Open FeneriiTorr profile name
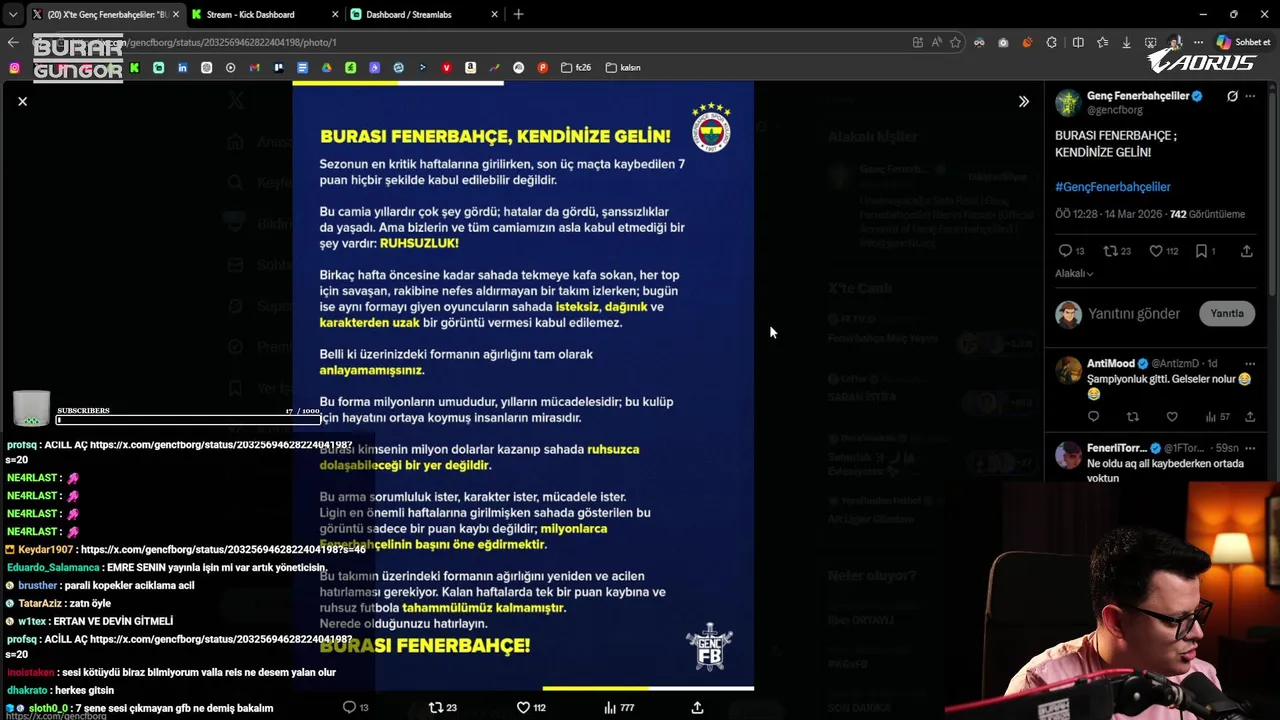Screen dimensions: 1280x720 pos(1117,448)
